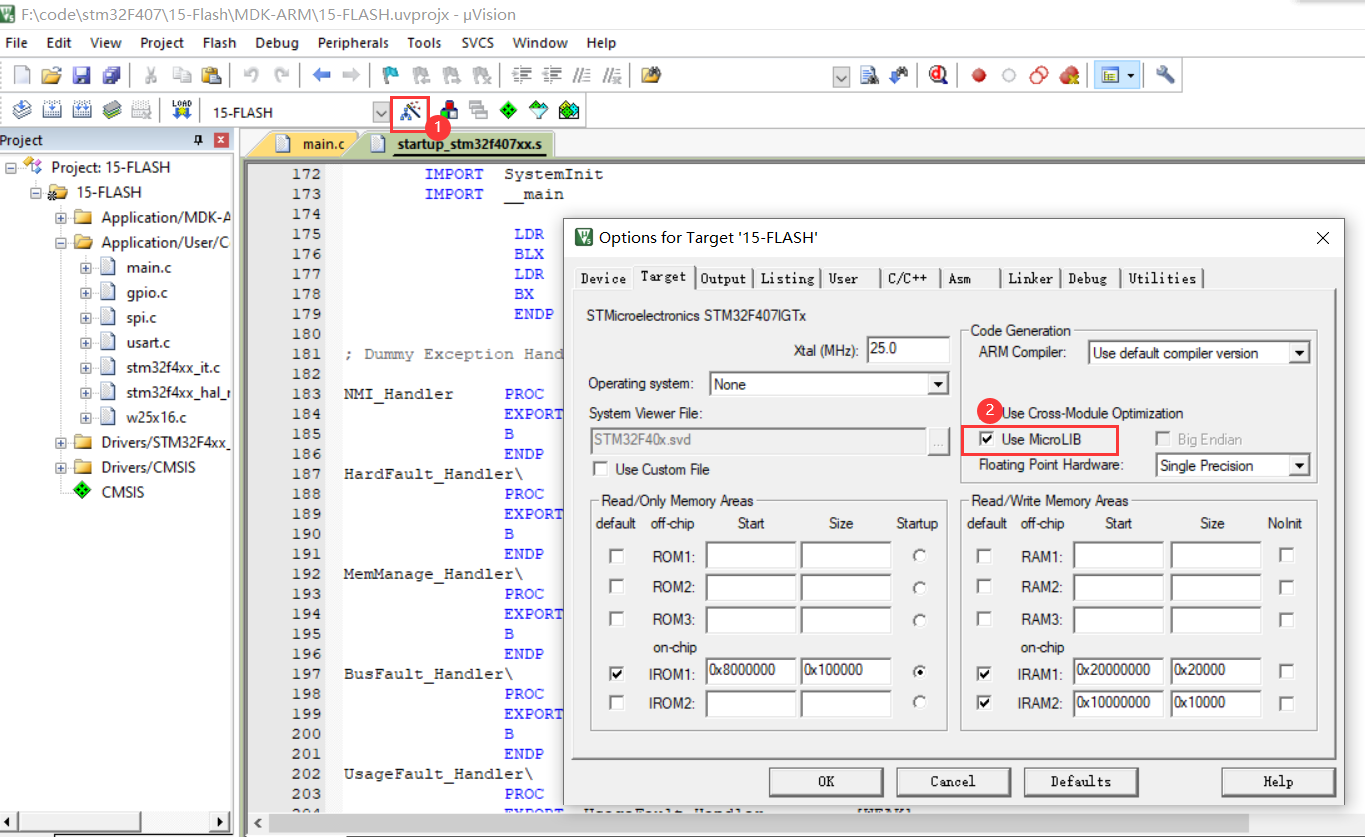1365x837 pixels.
Task: Enable Use Custom File checkbox
Action: (x=600, y=469)
